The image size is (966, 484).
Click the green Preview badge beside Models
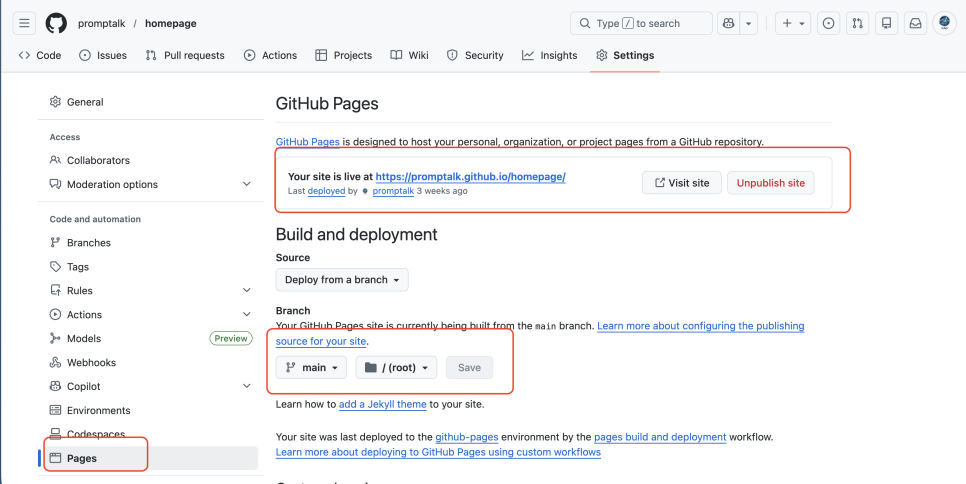pos(231,338)
